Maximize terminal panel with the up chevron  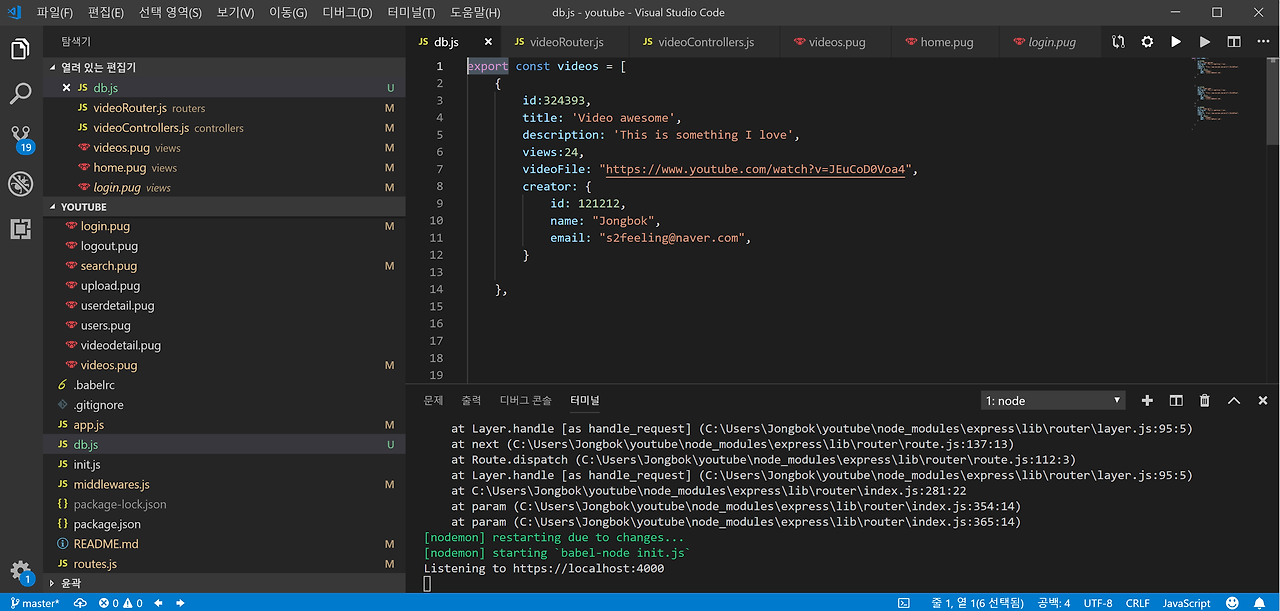tap(1234, 400)
